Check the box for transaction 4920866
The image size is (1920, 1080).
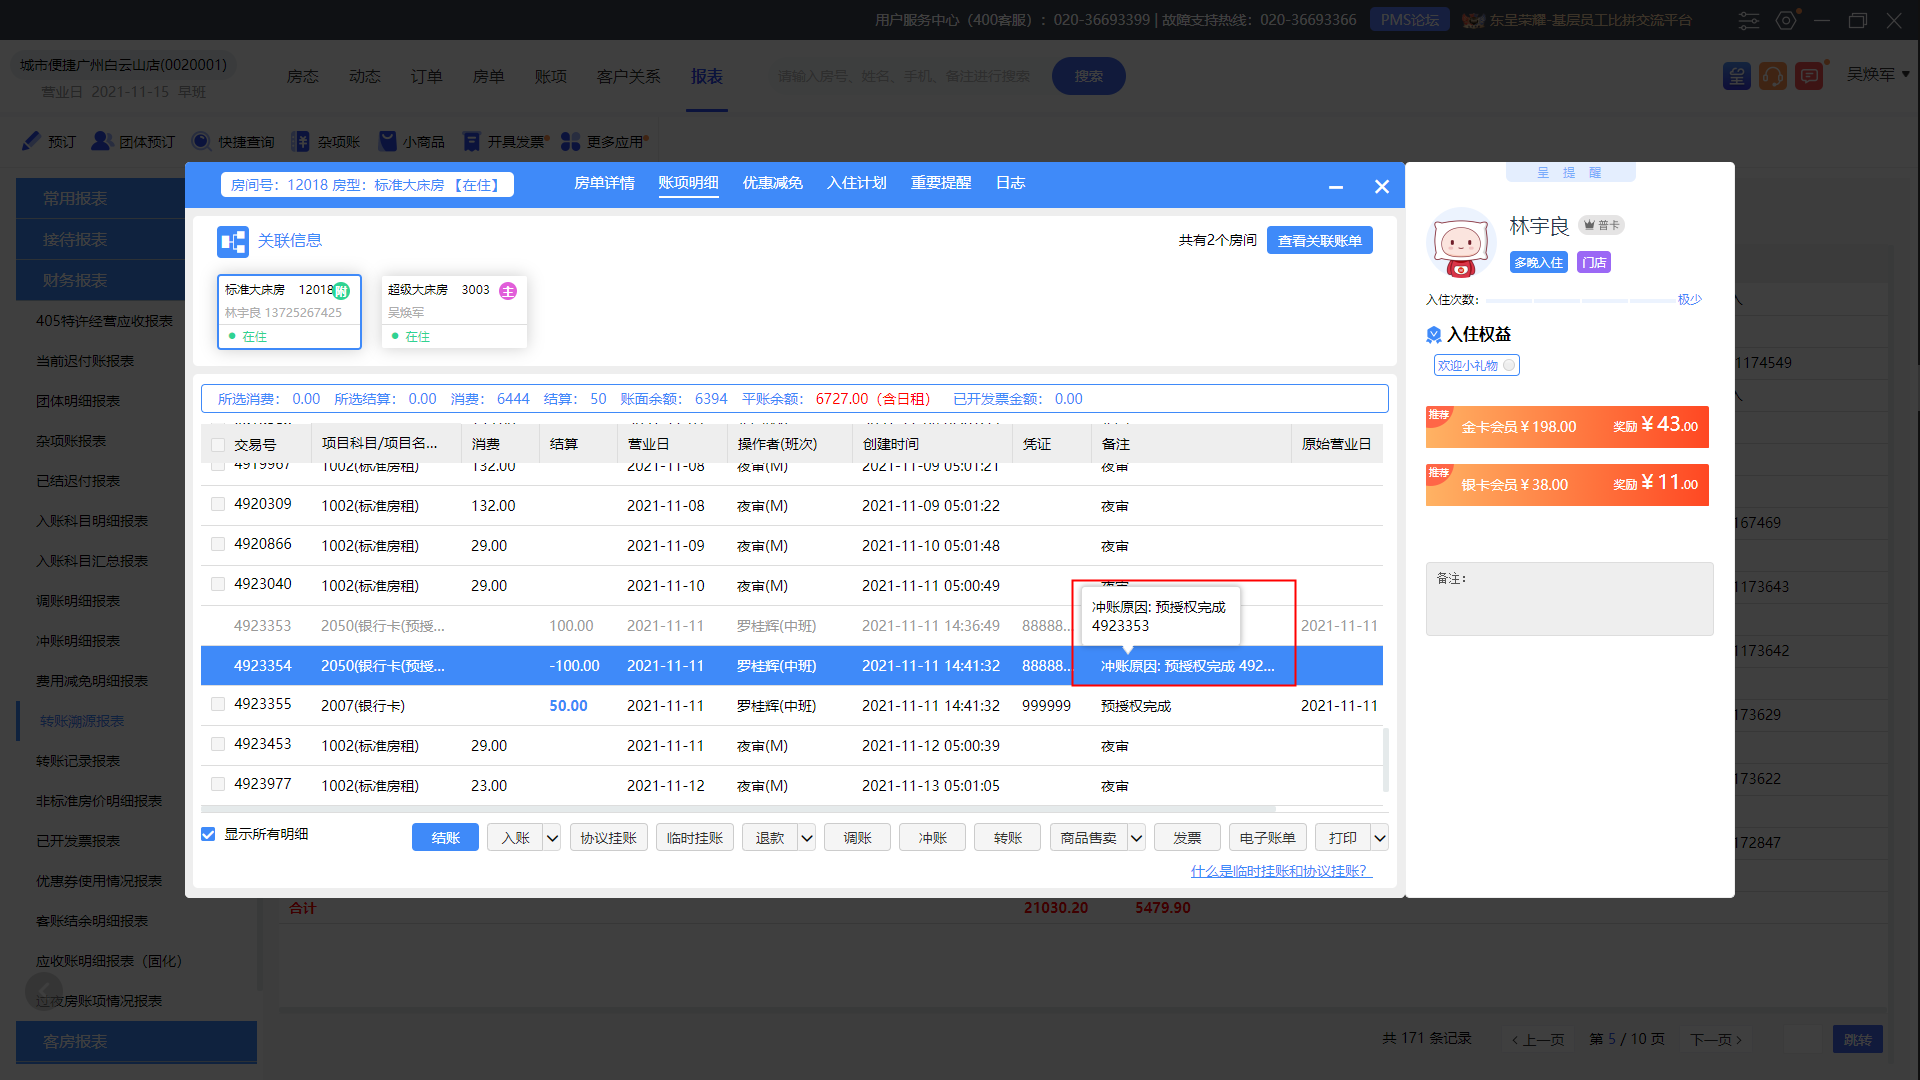coord(218,544)
